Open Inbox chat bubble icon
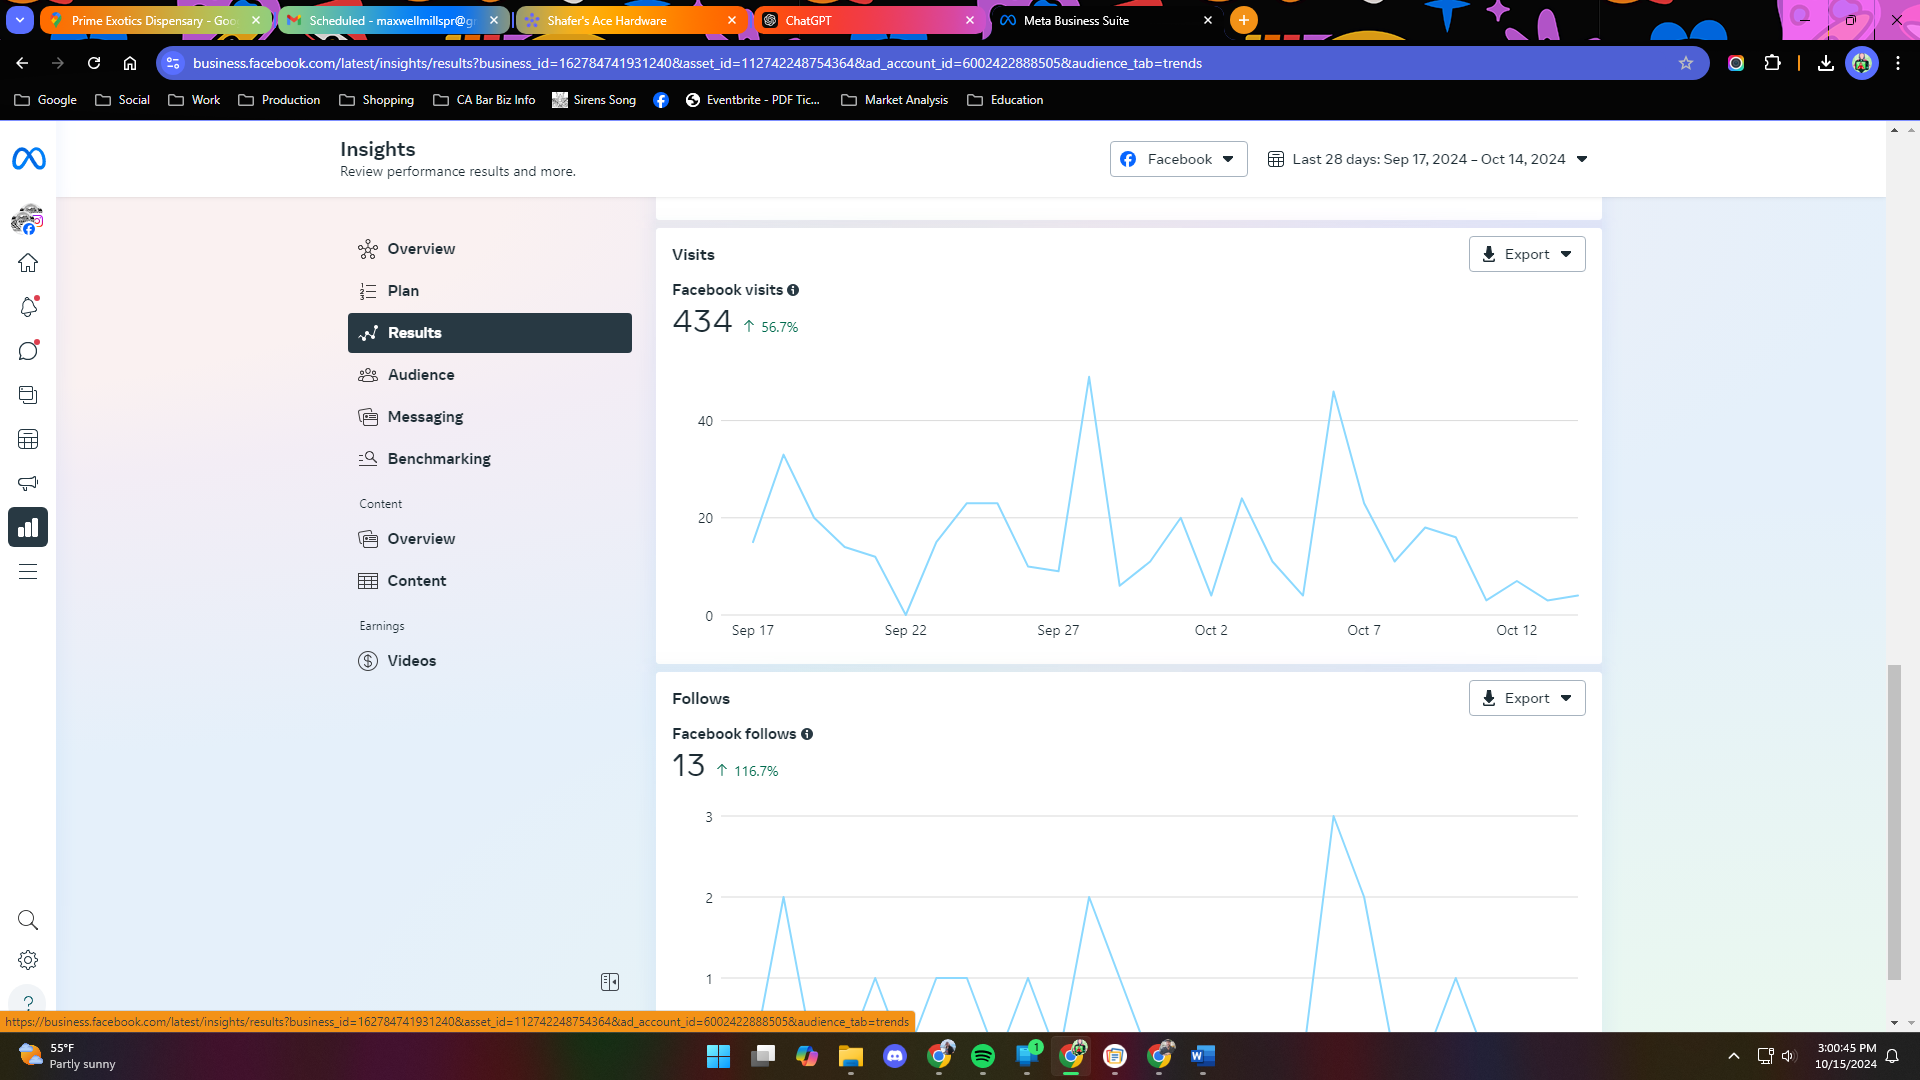Viewport: 1920px width, 1080px height. tap(28, 351)
